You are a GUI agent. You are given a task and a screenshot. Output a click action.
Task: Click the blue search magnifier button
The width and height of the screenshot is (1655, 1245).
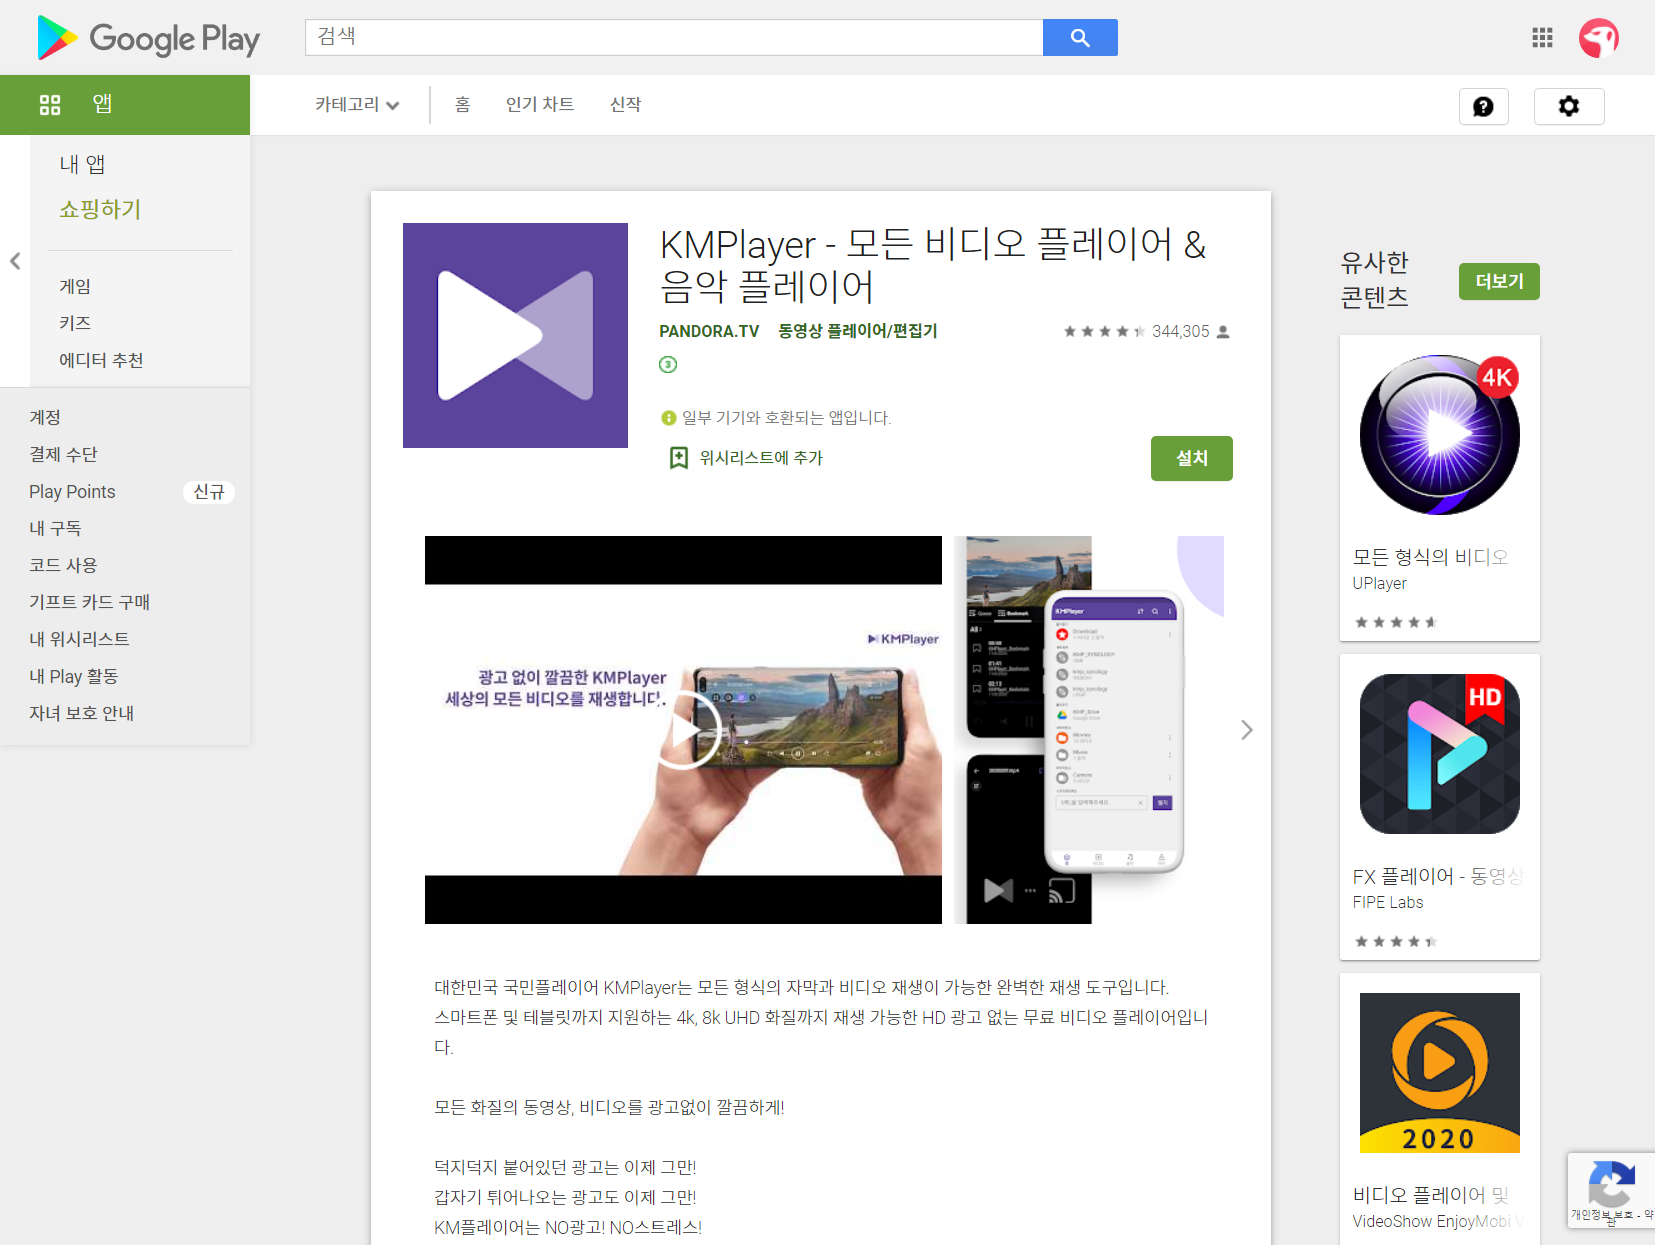point(1080,37)
